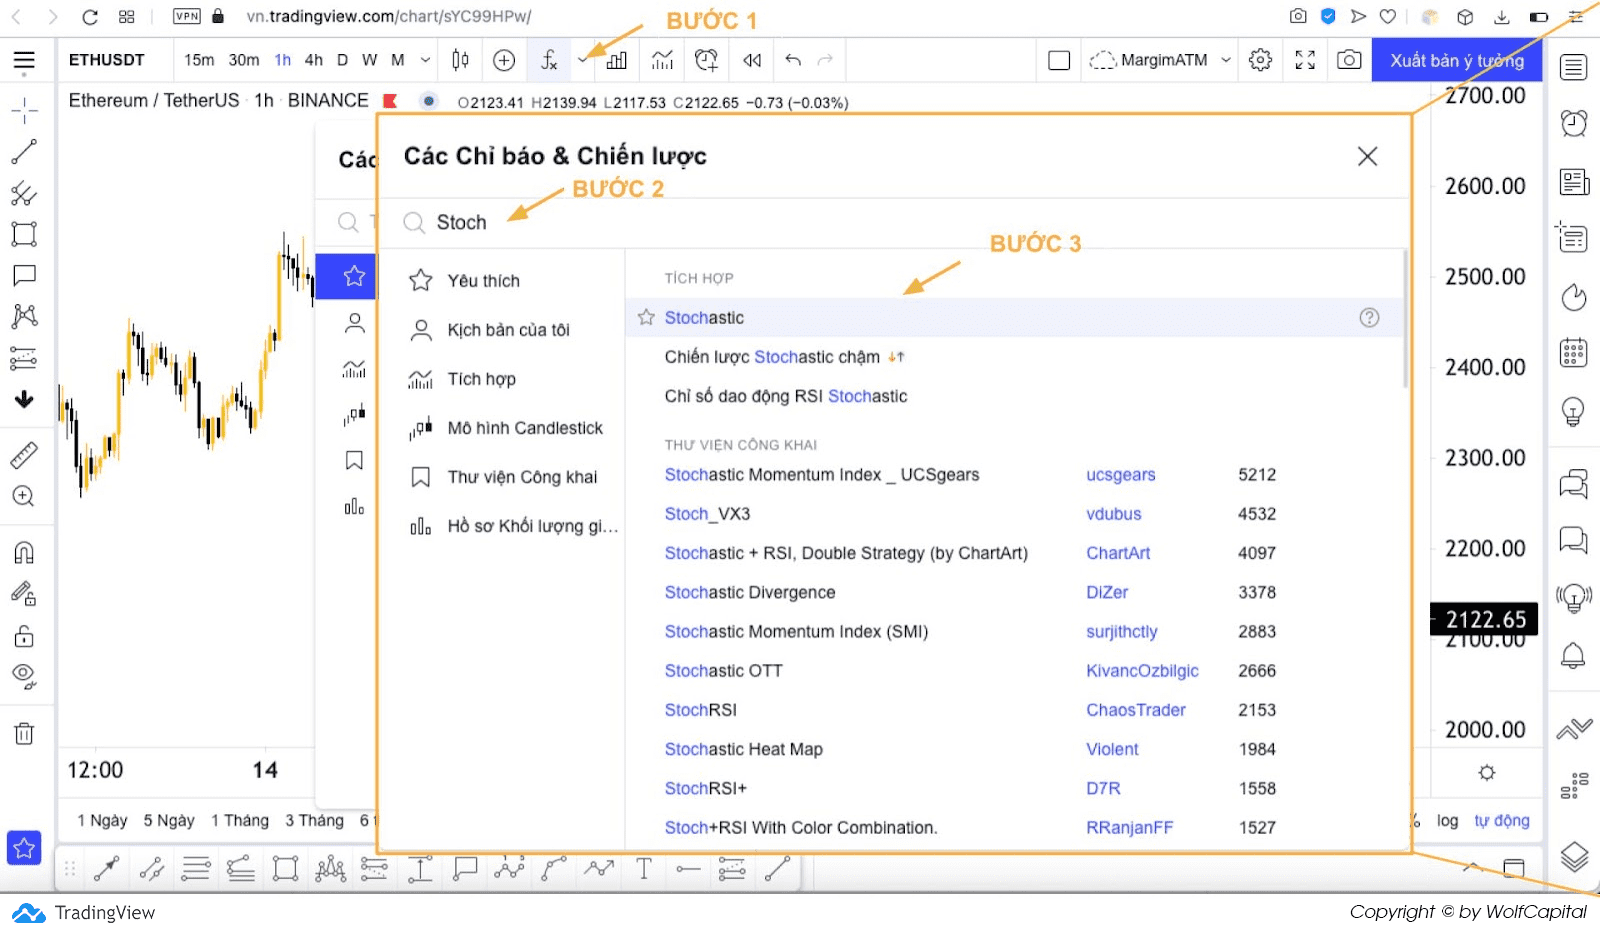Viewport: 1600px width, 927px height.
Task: Open author ucsgears profile link
Action: pyautogui.click(x=1121, y=475)
